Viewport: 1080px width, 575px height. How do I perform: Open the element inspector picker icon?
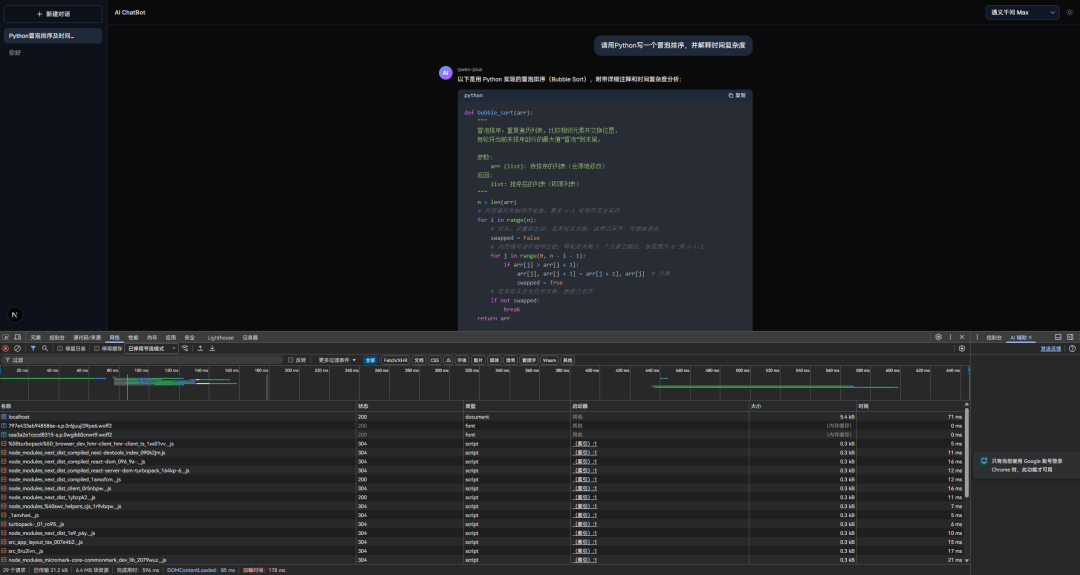[6, 337]
